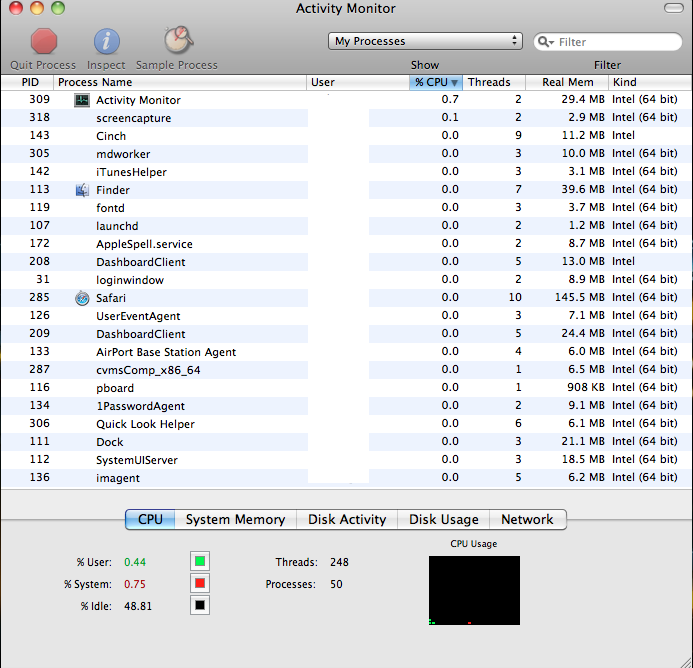Select the SystemUIServer process
693x668 pixels.
click(346, 460)
